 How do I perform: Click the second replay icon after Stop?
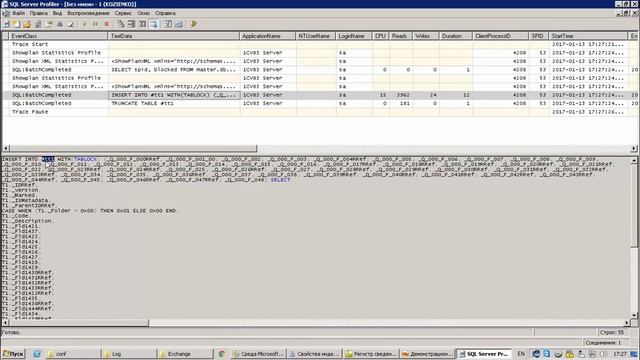131,24
